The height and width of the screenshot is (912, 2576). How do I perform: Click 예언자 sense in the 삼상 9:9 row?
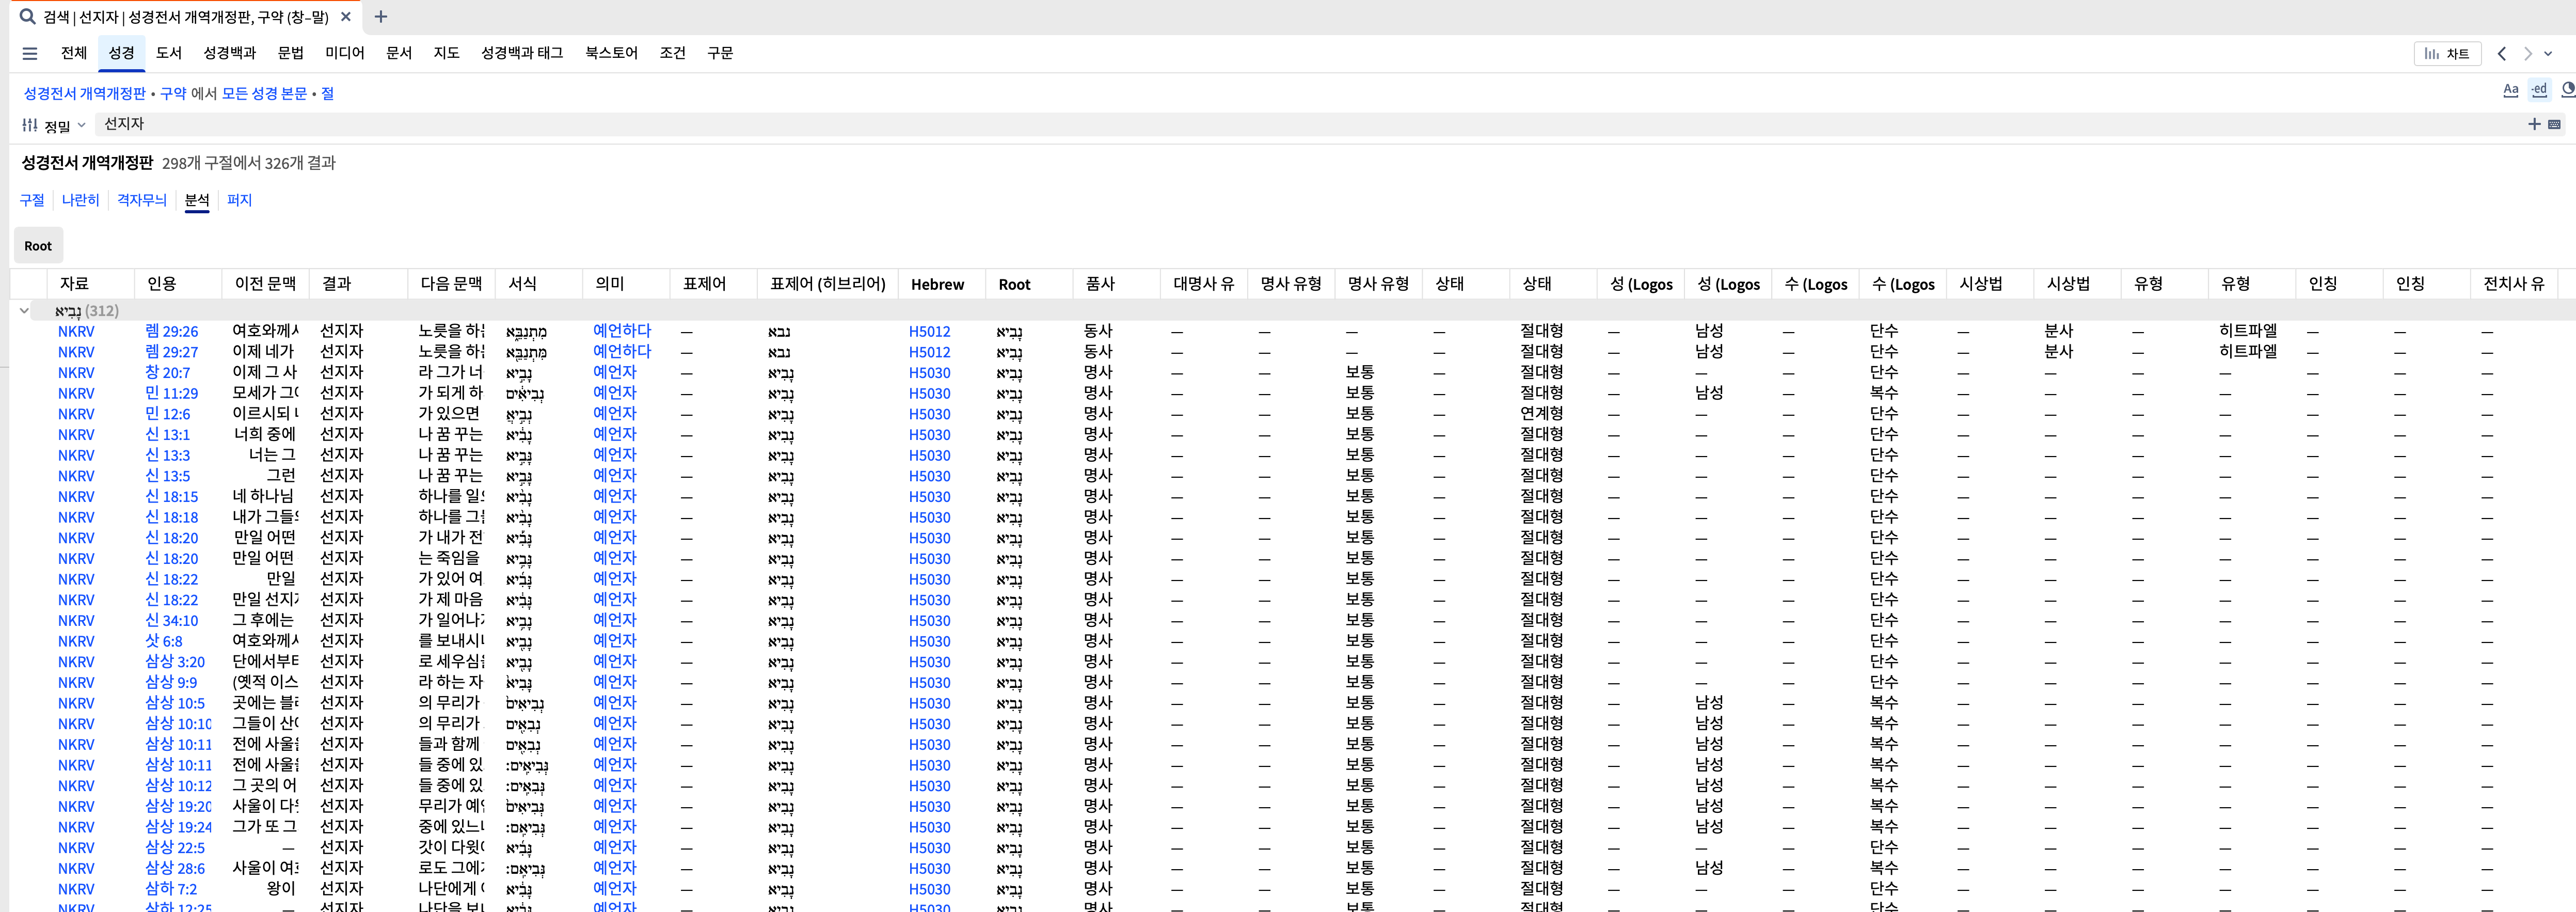click(614, 682)
